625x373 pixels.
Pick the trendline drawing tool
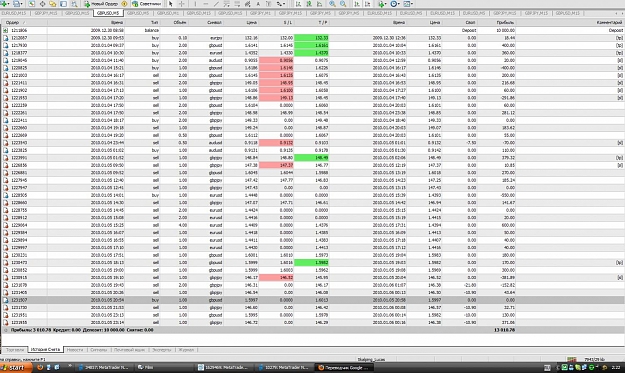tap(216, 4)
